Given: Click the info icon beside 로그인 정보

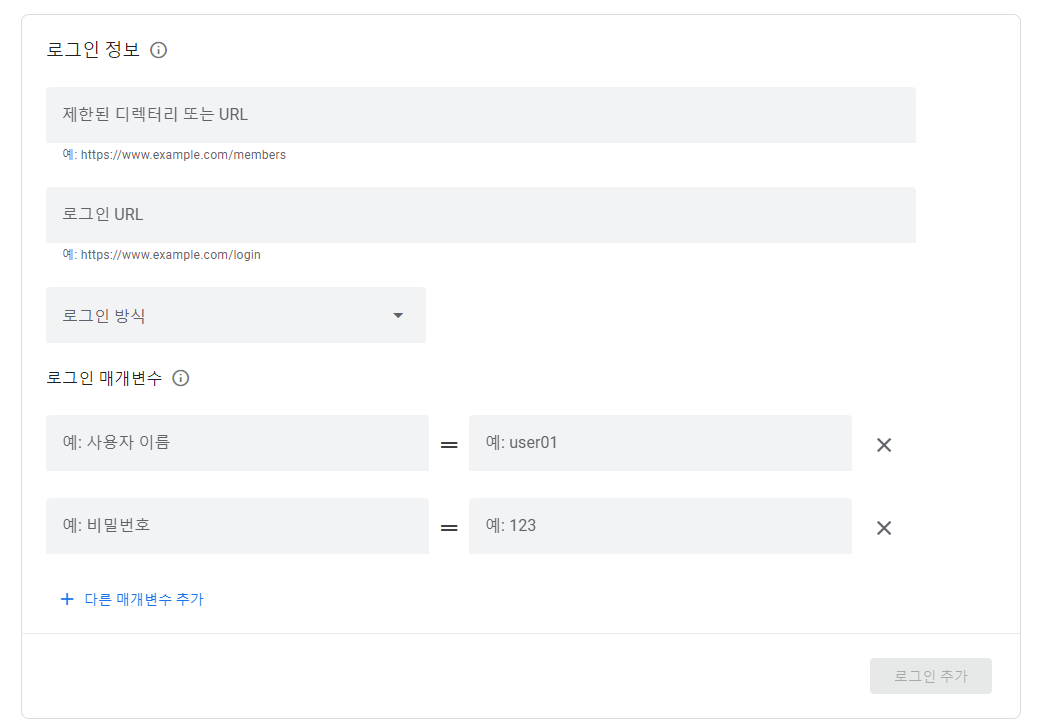Looking at the screenshot, I should [159, 50].
